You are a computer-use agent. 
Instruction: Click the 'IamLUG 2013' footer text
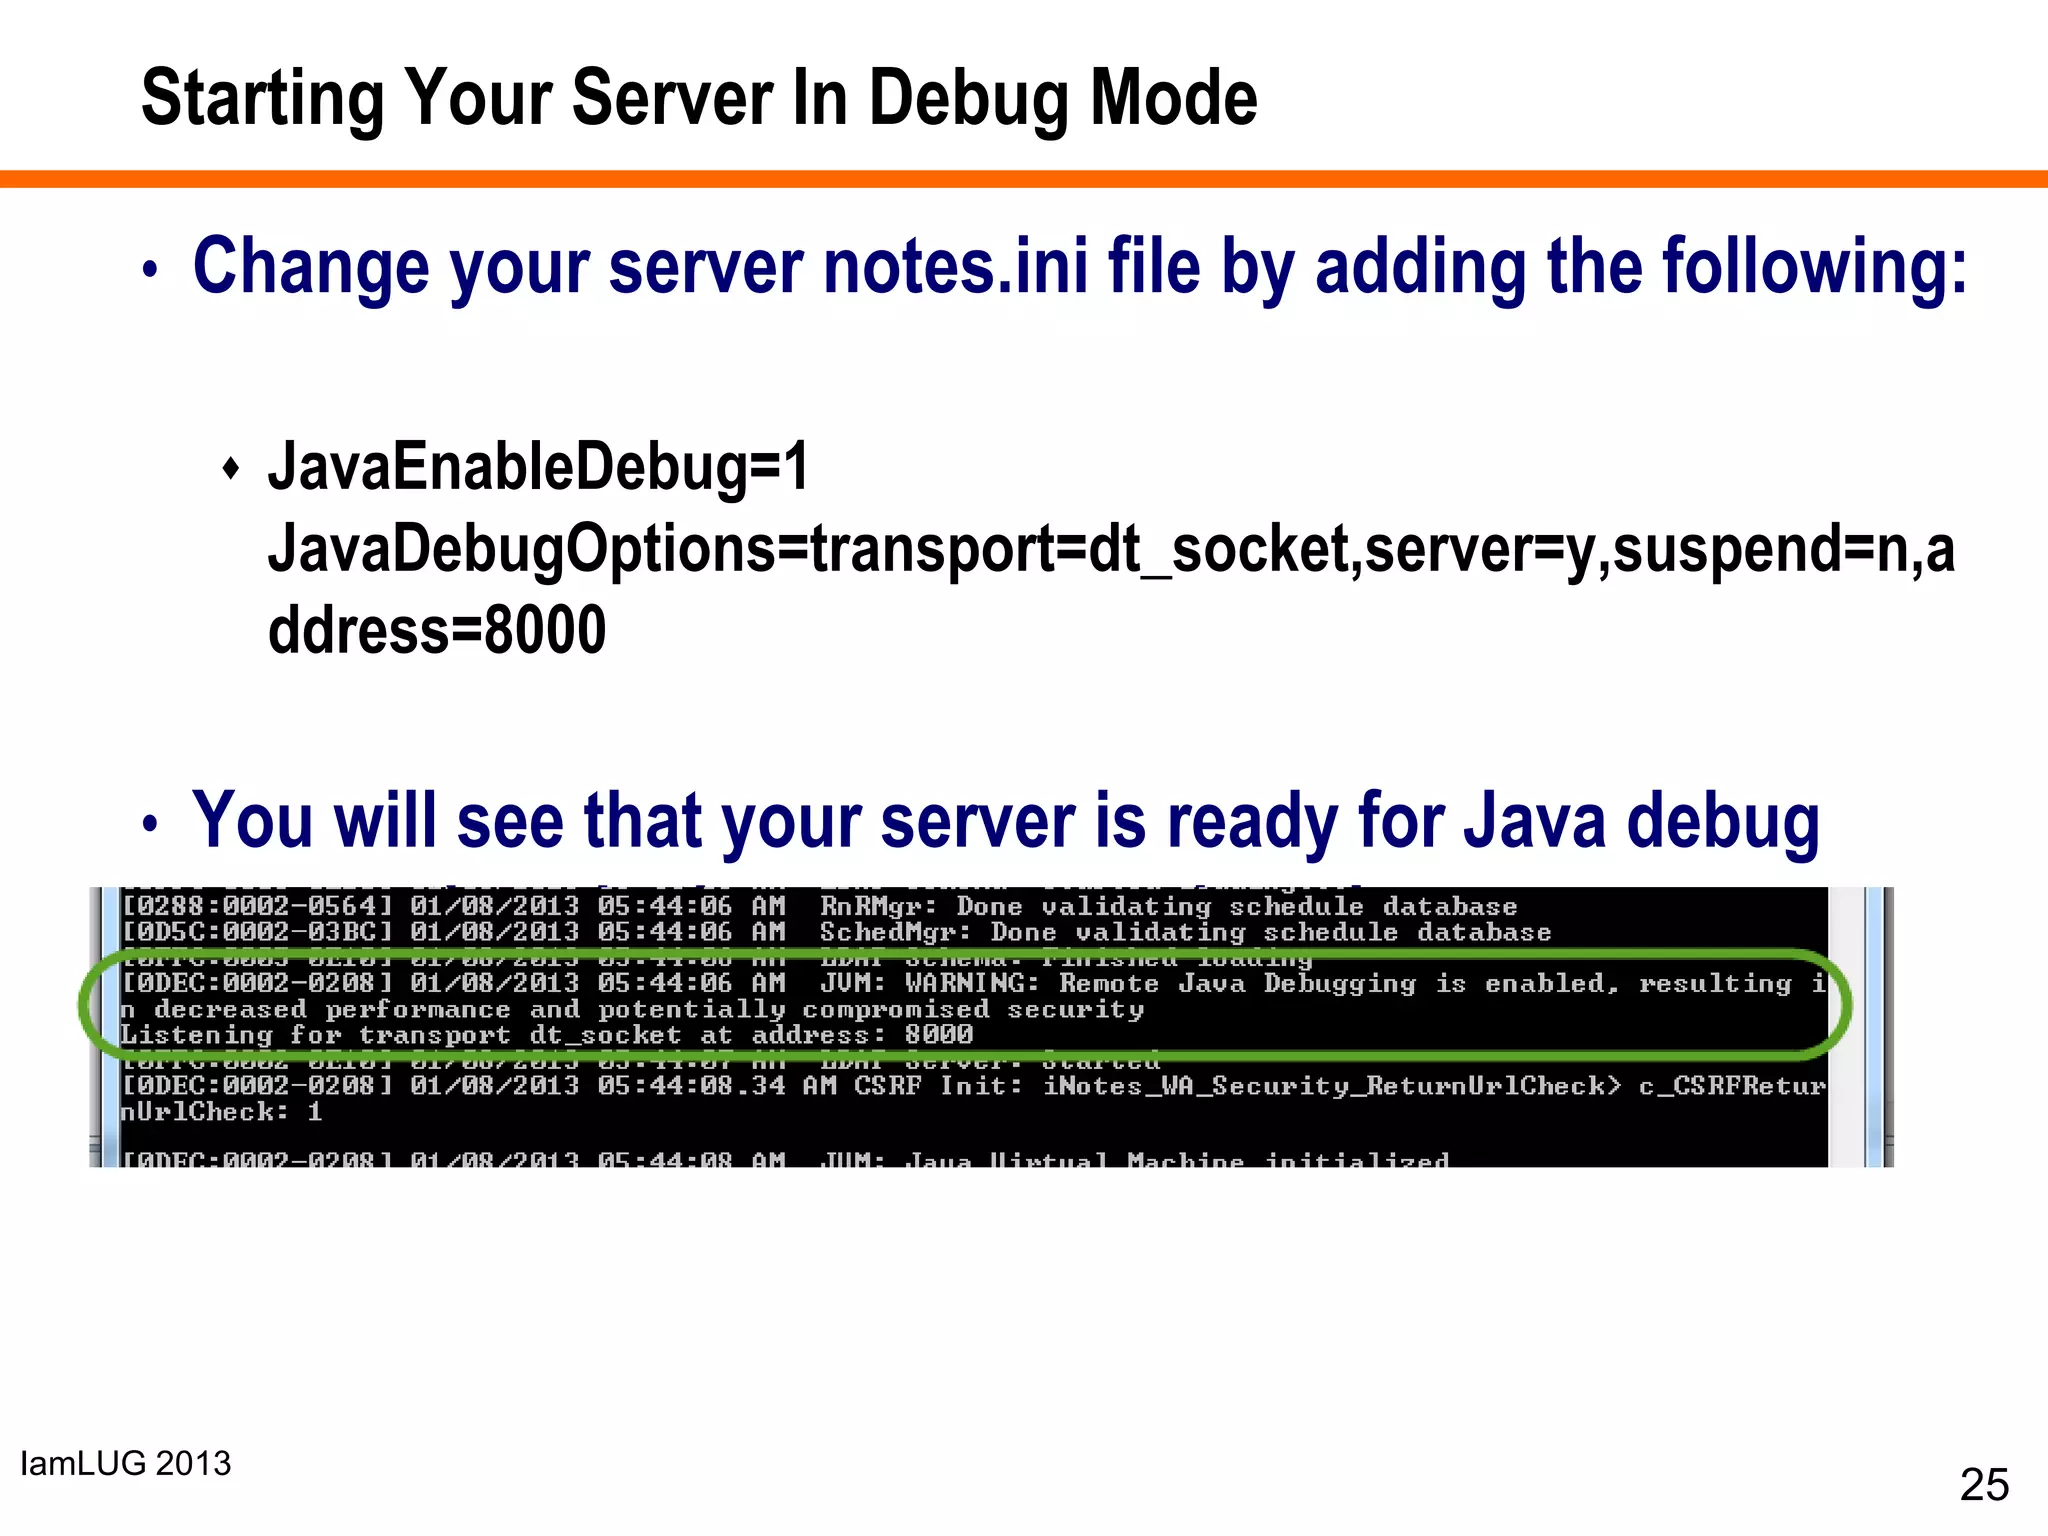[126, 1464]
